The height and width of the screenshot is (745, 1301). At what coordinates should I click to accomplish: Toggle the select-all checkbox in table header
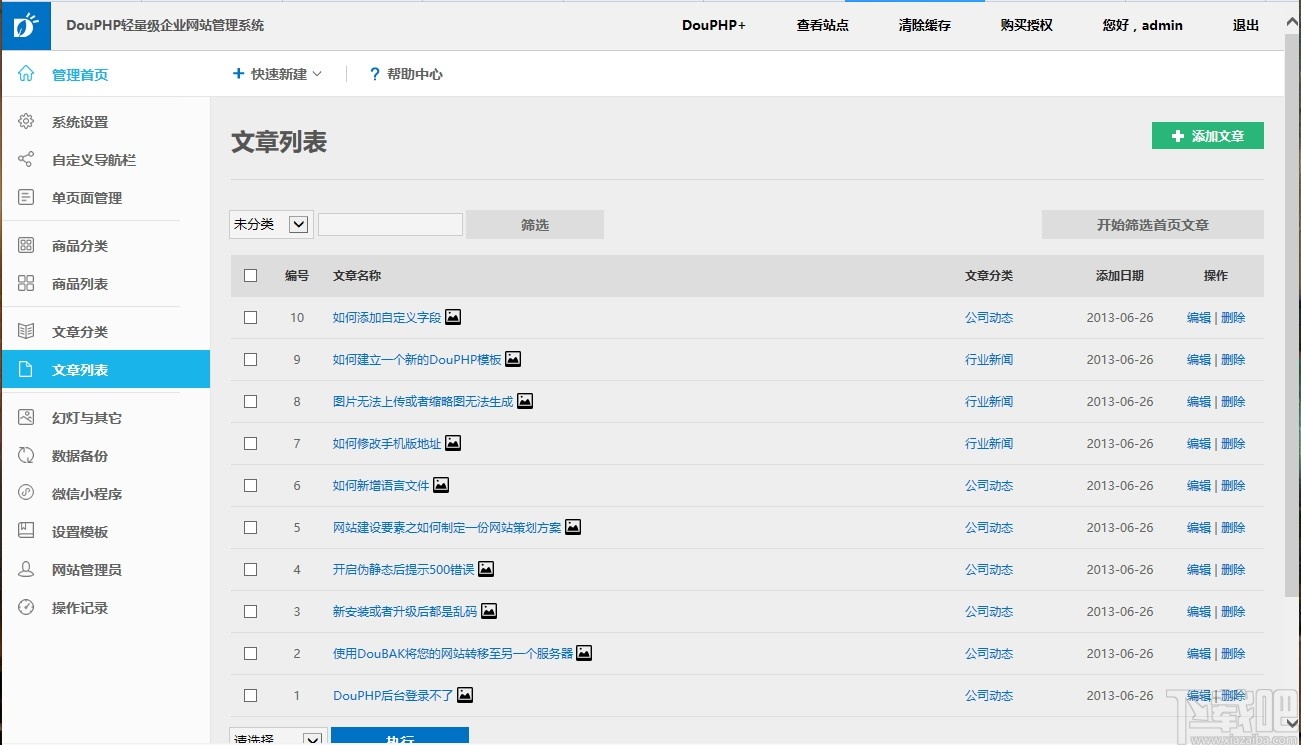click(250, 276)
